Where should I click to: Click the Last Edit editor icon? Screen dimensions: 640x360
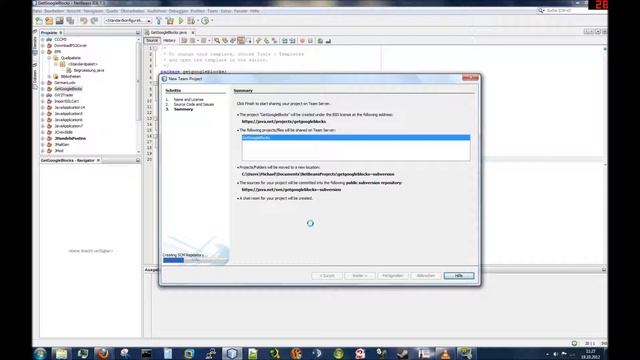click(184, 41)
